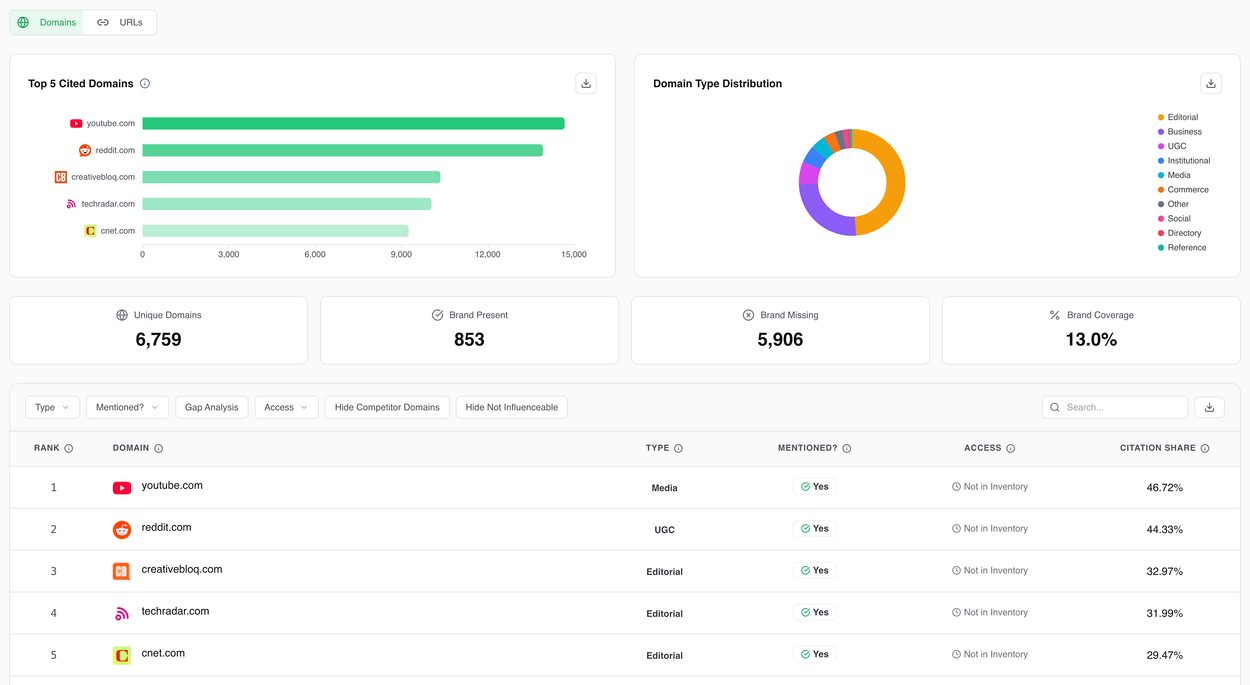Open cnet.com domain in table
This screenshot has width=1250, height=685.
(163, 654)
